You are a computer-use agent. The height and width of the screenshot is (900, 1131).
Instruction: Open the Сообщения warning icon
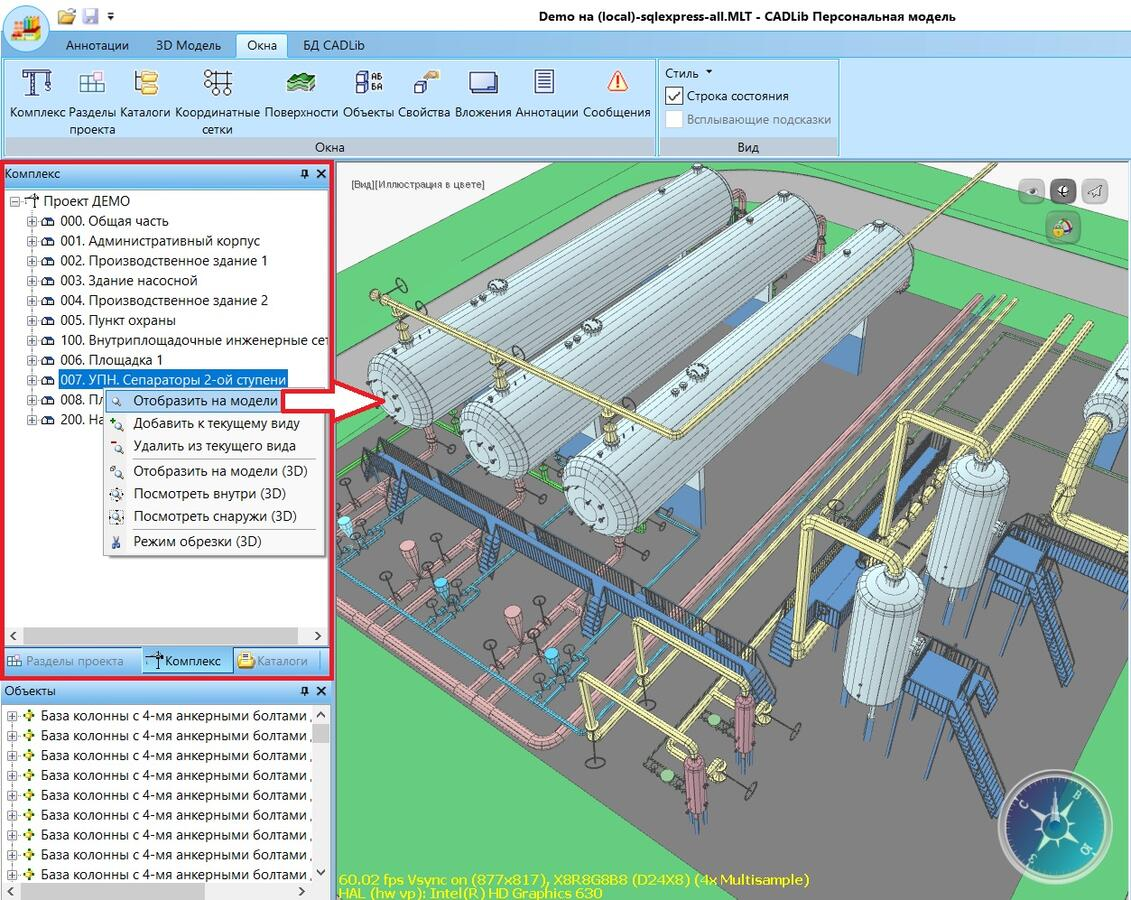coord(617,84)
